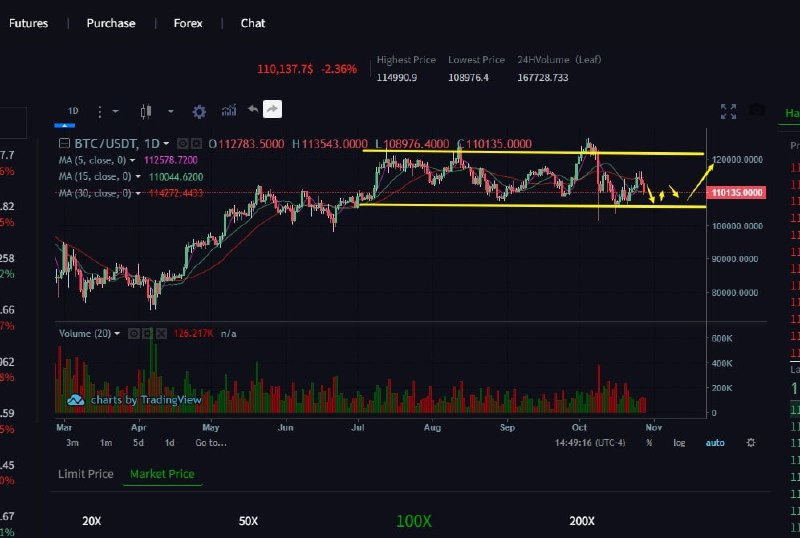Viewport: 800px width, 538px height.
Task: Toggle log scale on the chart
Action: [679, 442]
